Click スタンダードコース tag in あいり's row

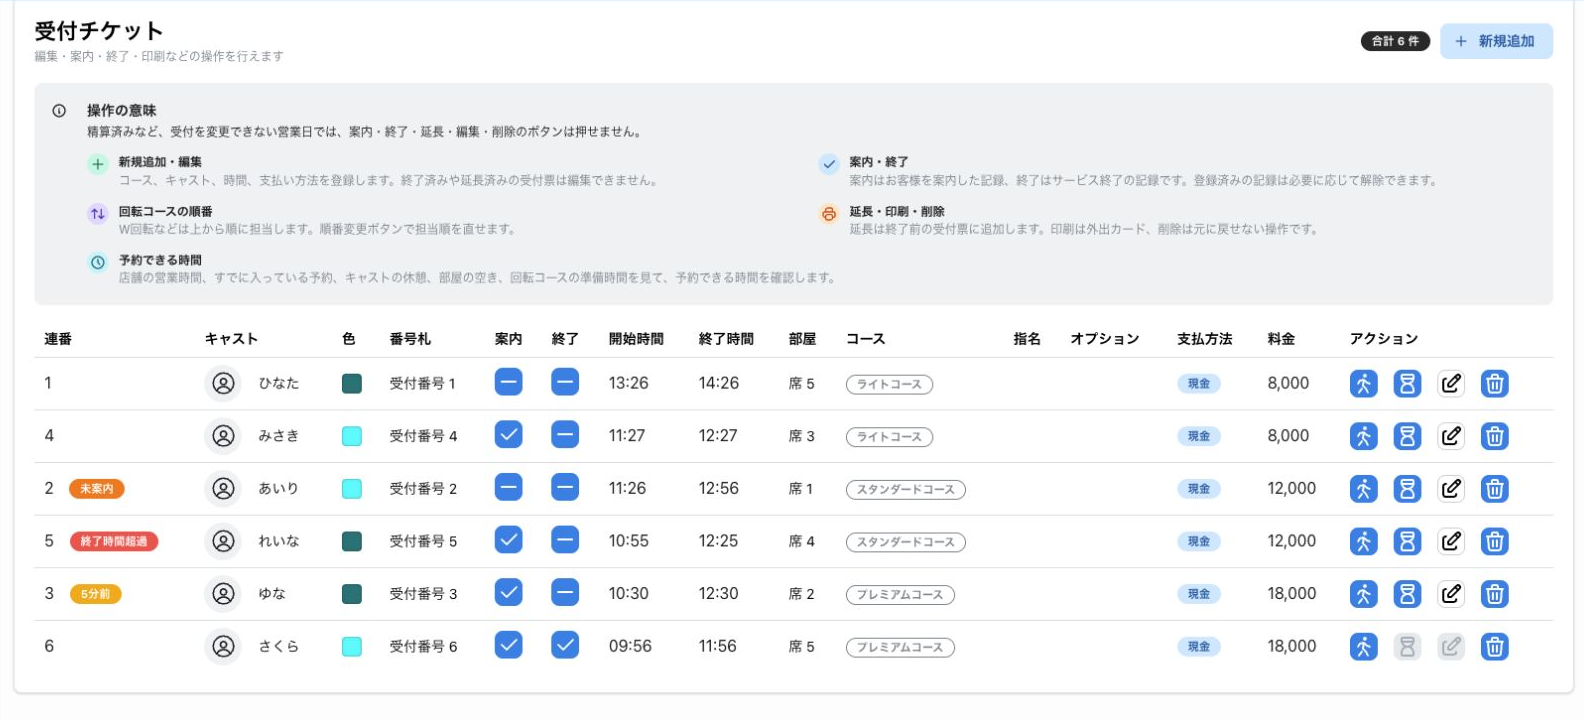tap(905, 490)
